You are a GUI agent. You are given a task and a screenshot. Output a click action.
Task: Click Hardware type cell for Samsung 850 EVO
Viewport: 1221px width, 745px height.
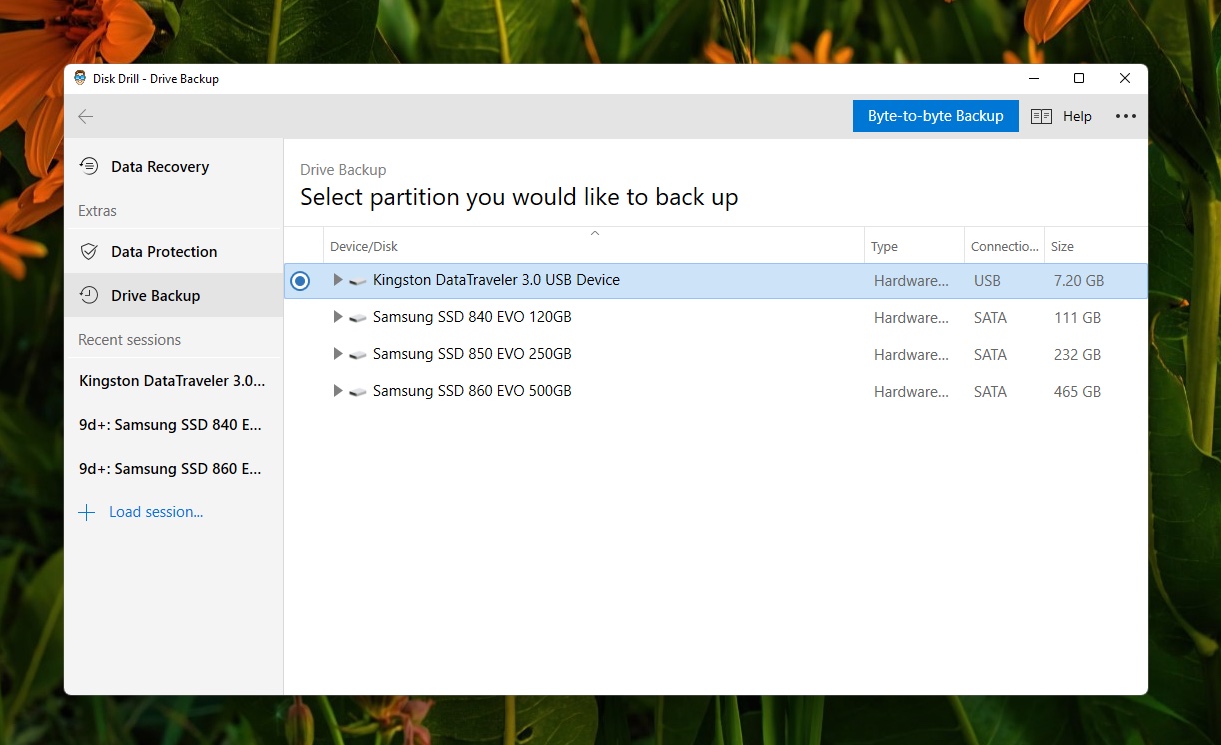click(x=912, y=355)
